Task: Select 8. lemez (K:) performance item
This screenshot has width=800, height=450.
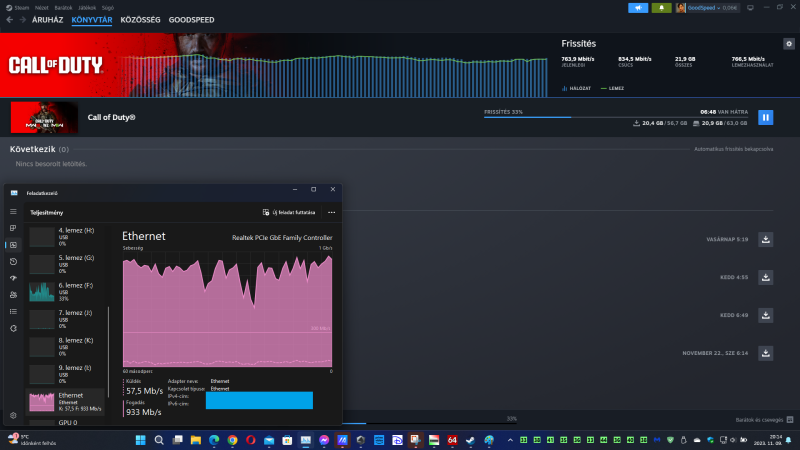Action: (65, 347)
